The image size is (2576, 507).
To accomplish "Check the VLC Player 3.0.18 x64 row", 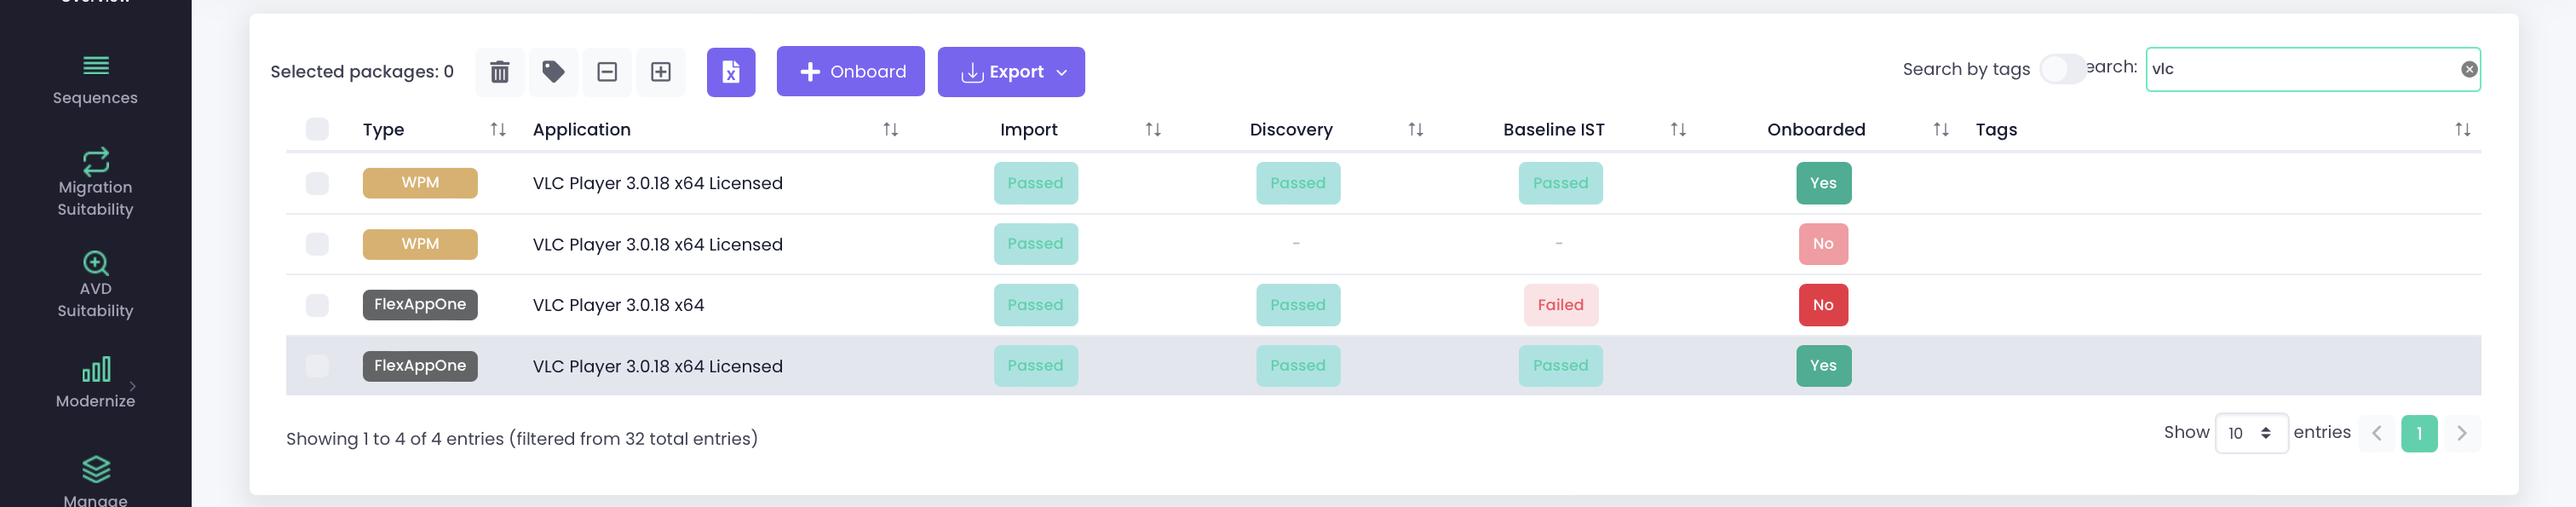I will tap(317, 305).
